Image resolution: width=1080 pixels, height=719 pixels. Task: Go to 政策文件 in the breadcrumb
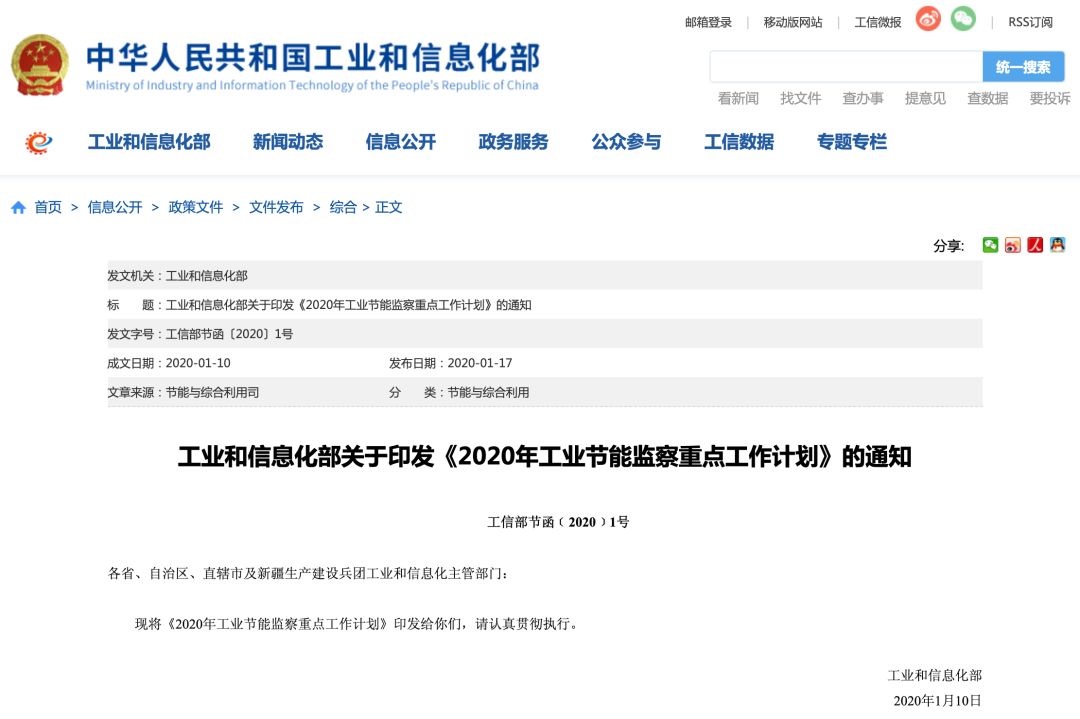pos(195,207)
